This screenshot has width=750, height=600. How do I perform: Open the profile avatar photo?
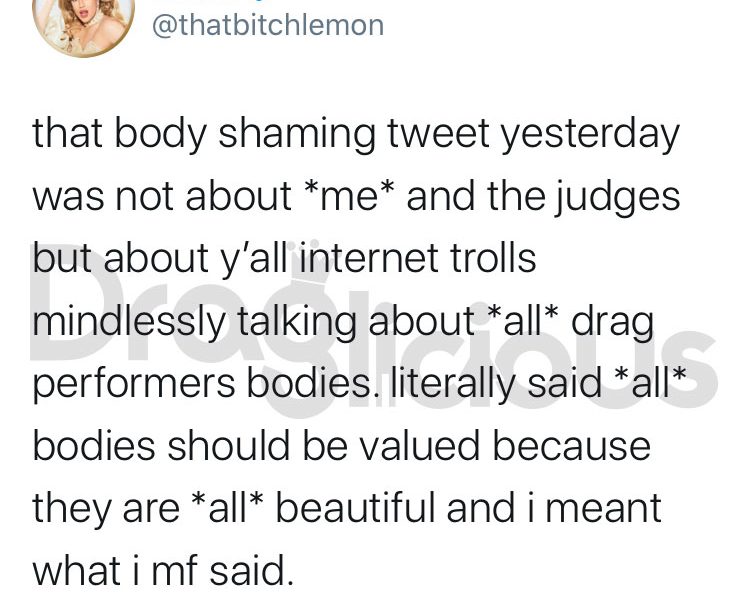(x=84, y=24)
